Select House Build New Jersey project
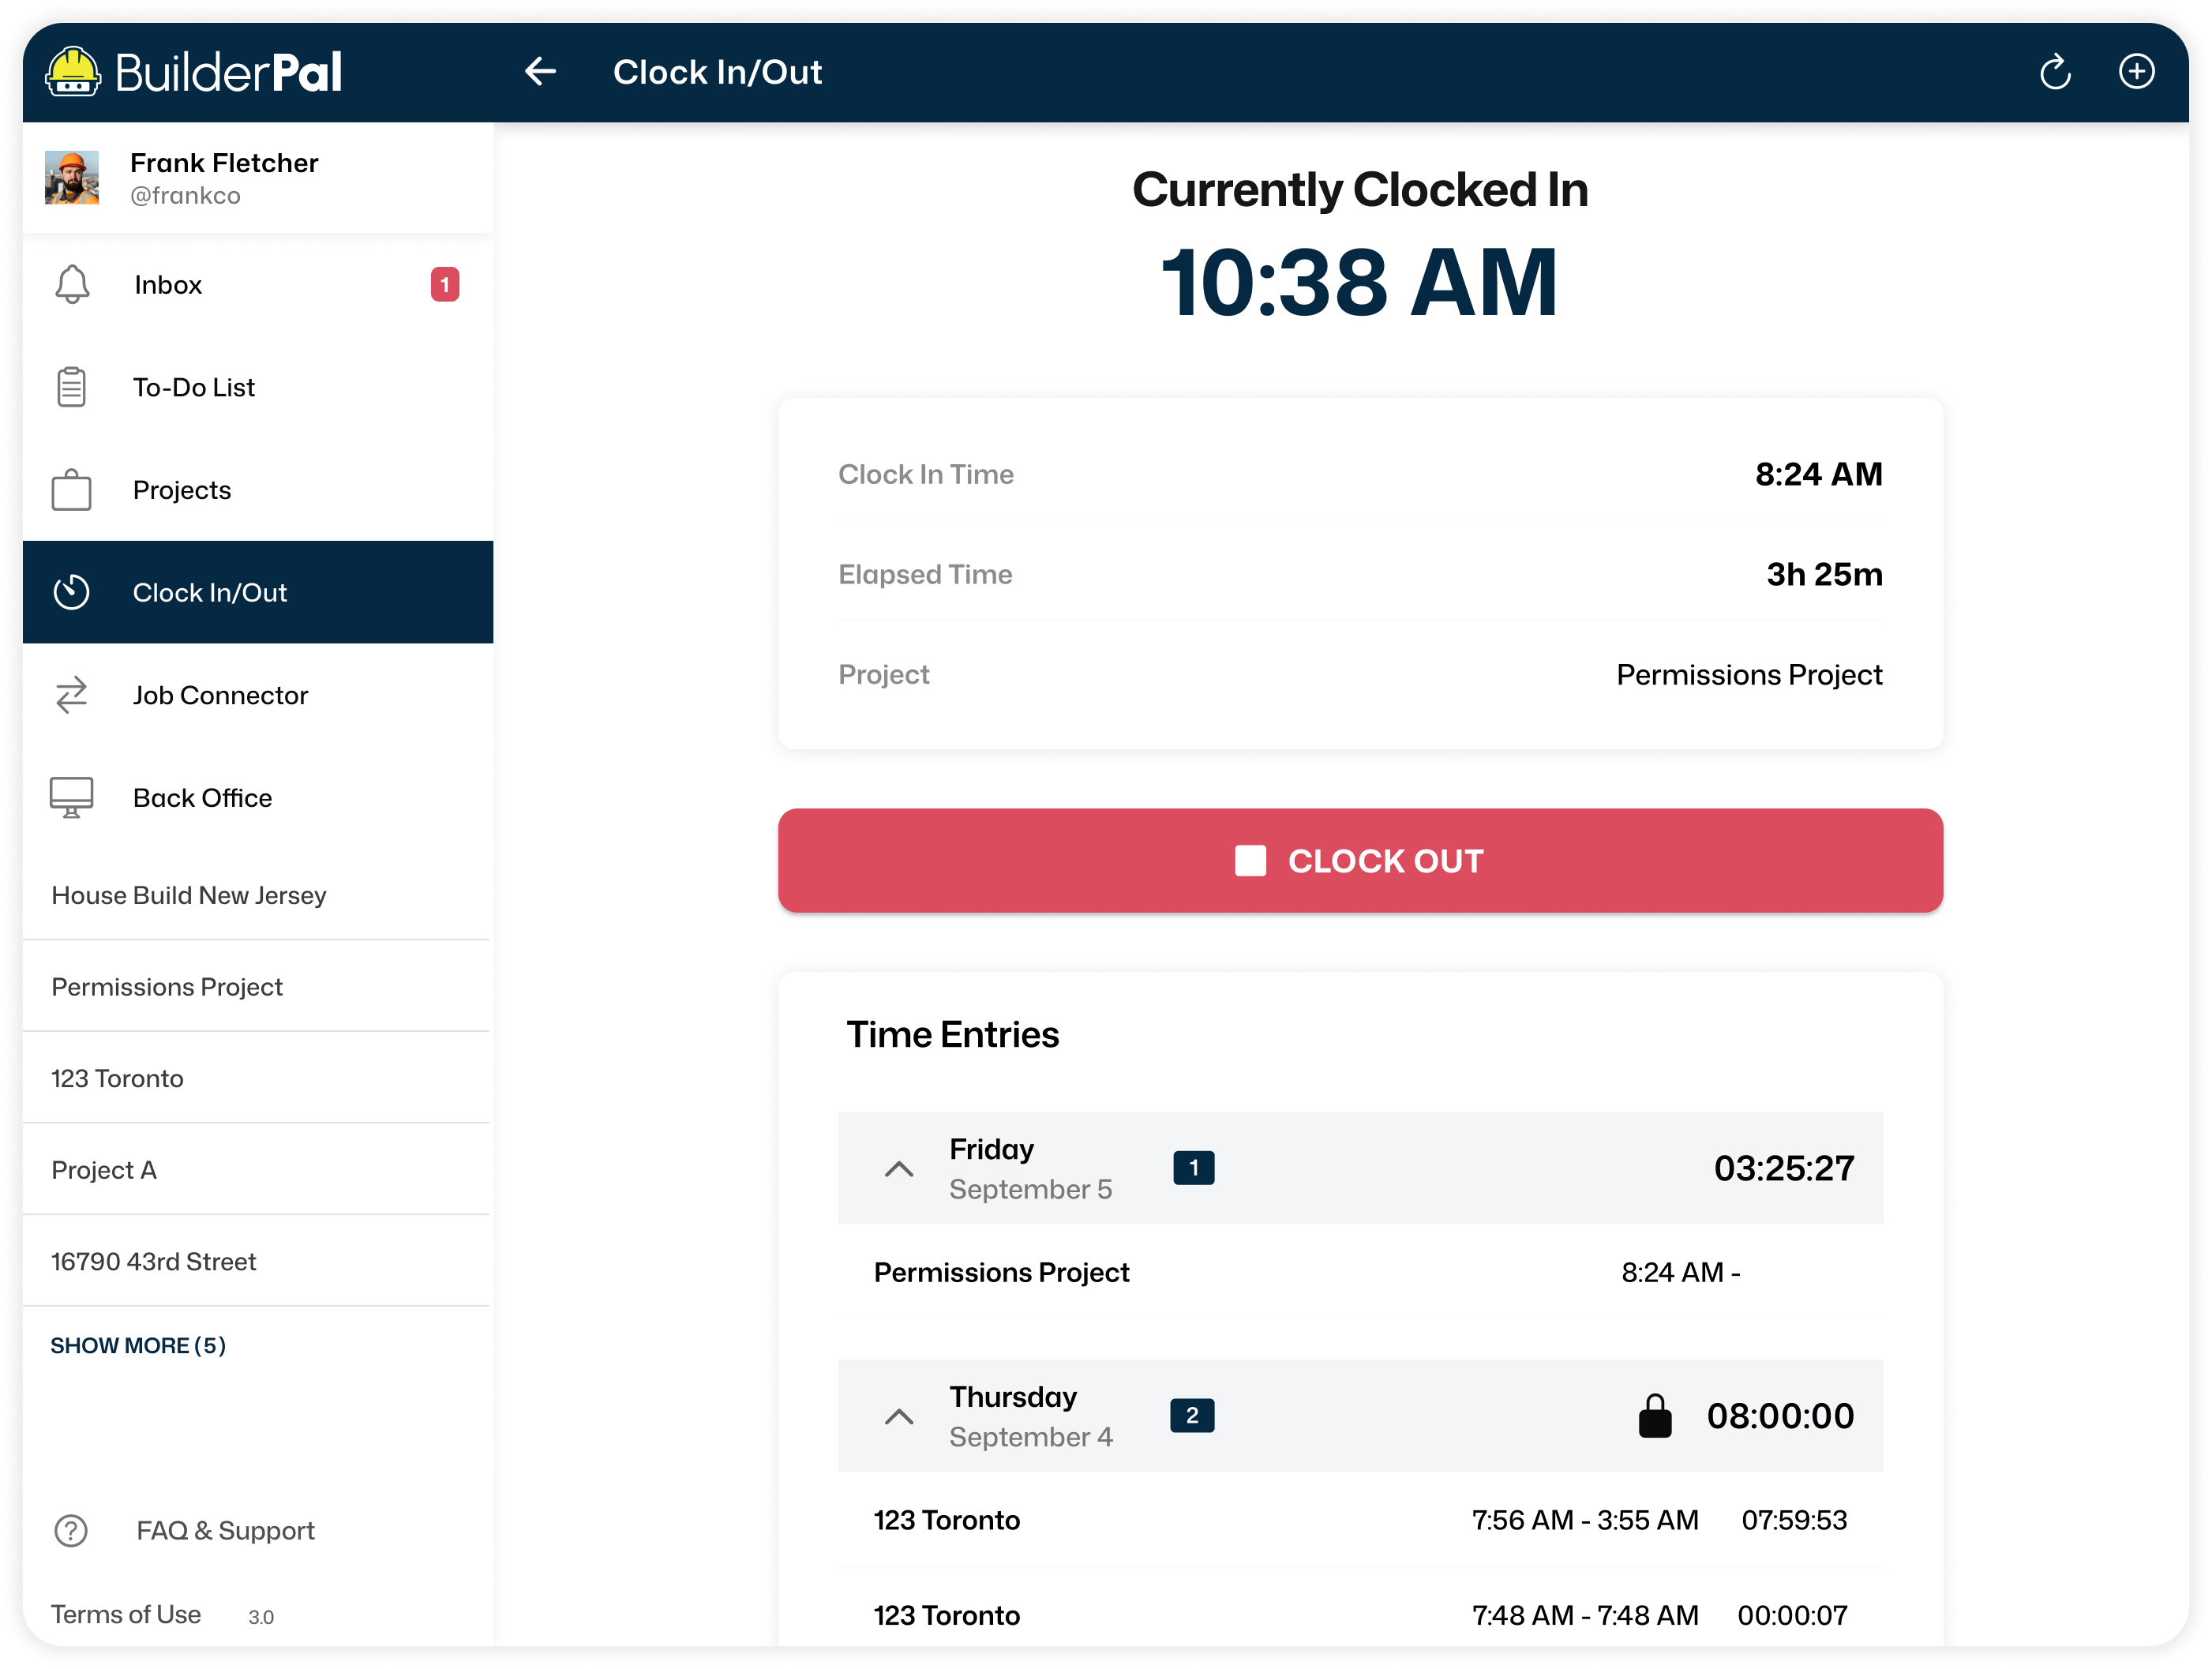Viewport: 2212px width, 1669px height. (189, 895)
